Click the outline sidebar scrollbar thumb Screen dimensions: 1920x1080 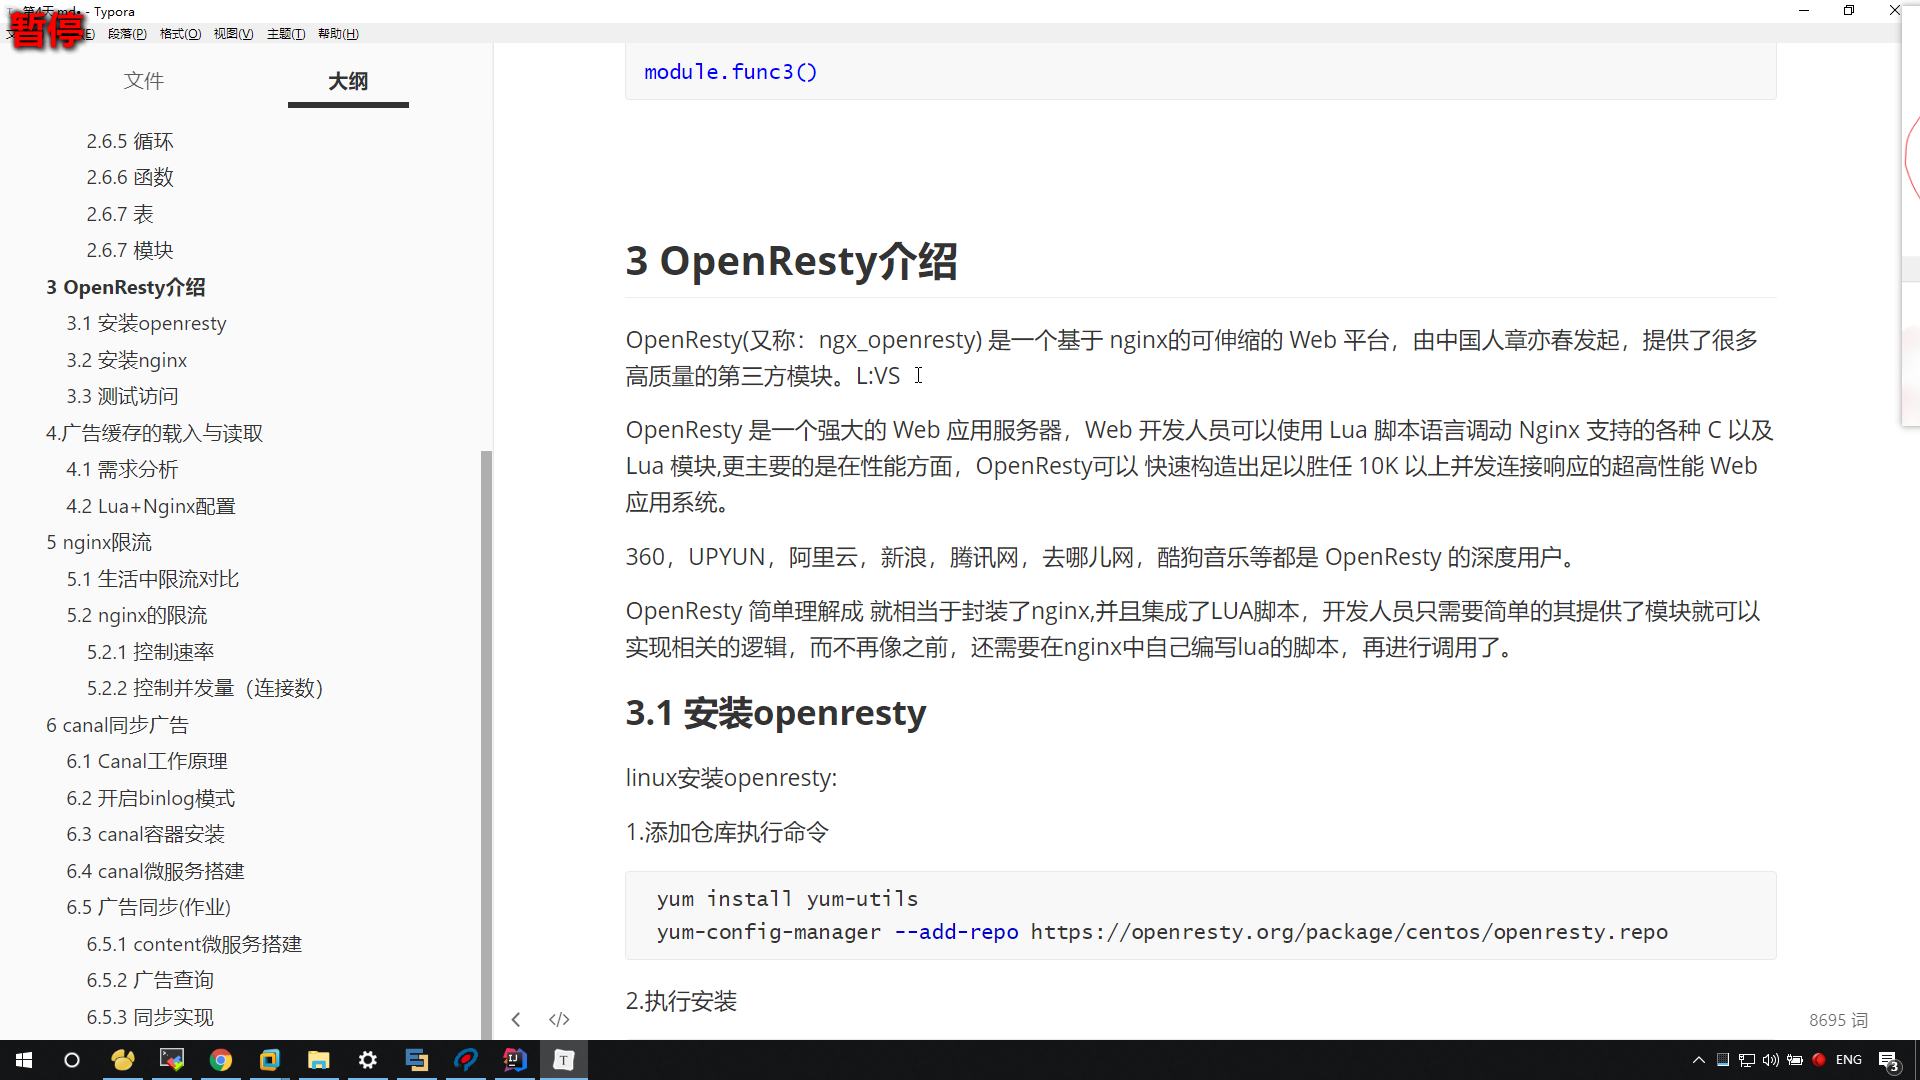click(x=486, y=745)
